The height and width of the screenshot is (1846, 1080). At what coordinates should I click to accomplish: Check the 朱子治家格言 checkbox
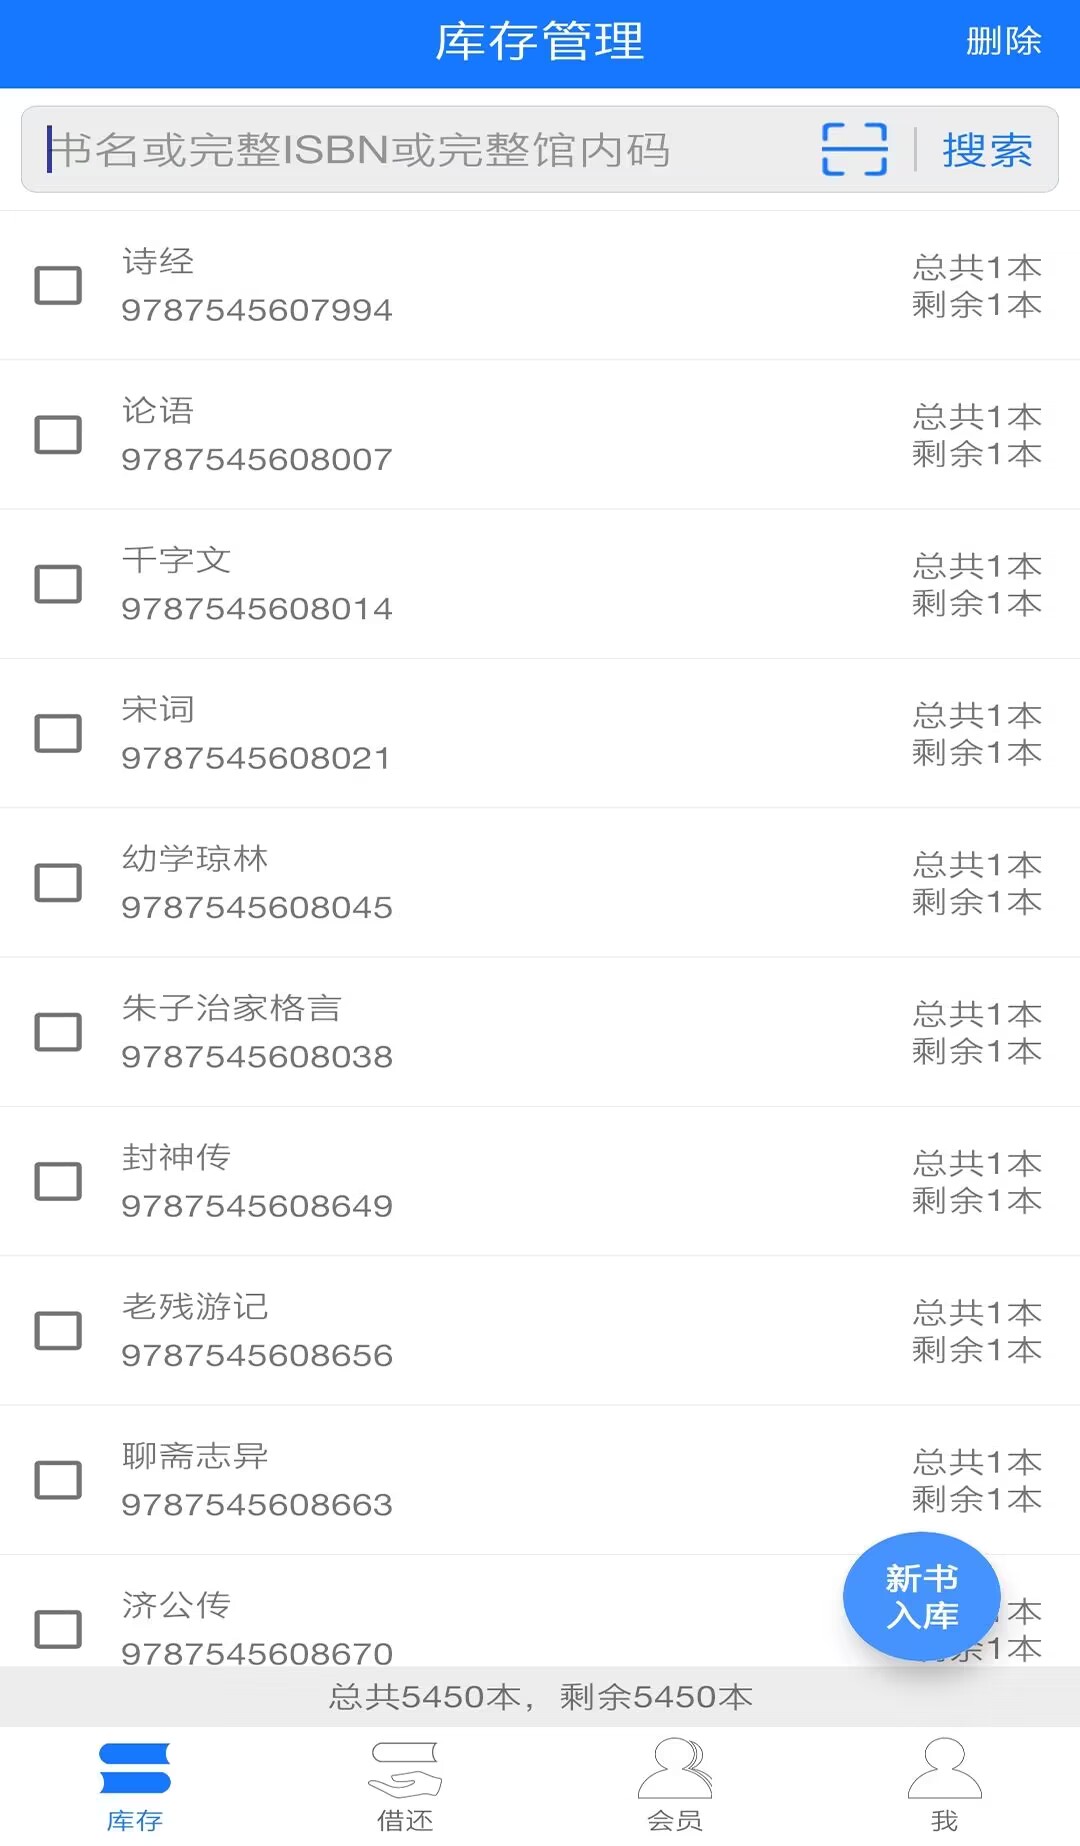tap(58, 1032)
